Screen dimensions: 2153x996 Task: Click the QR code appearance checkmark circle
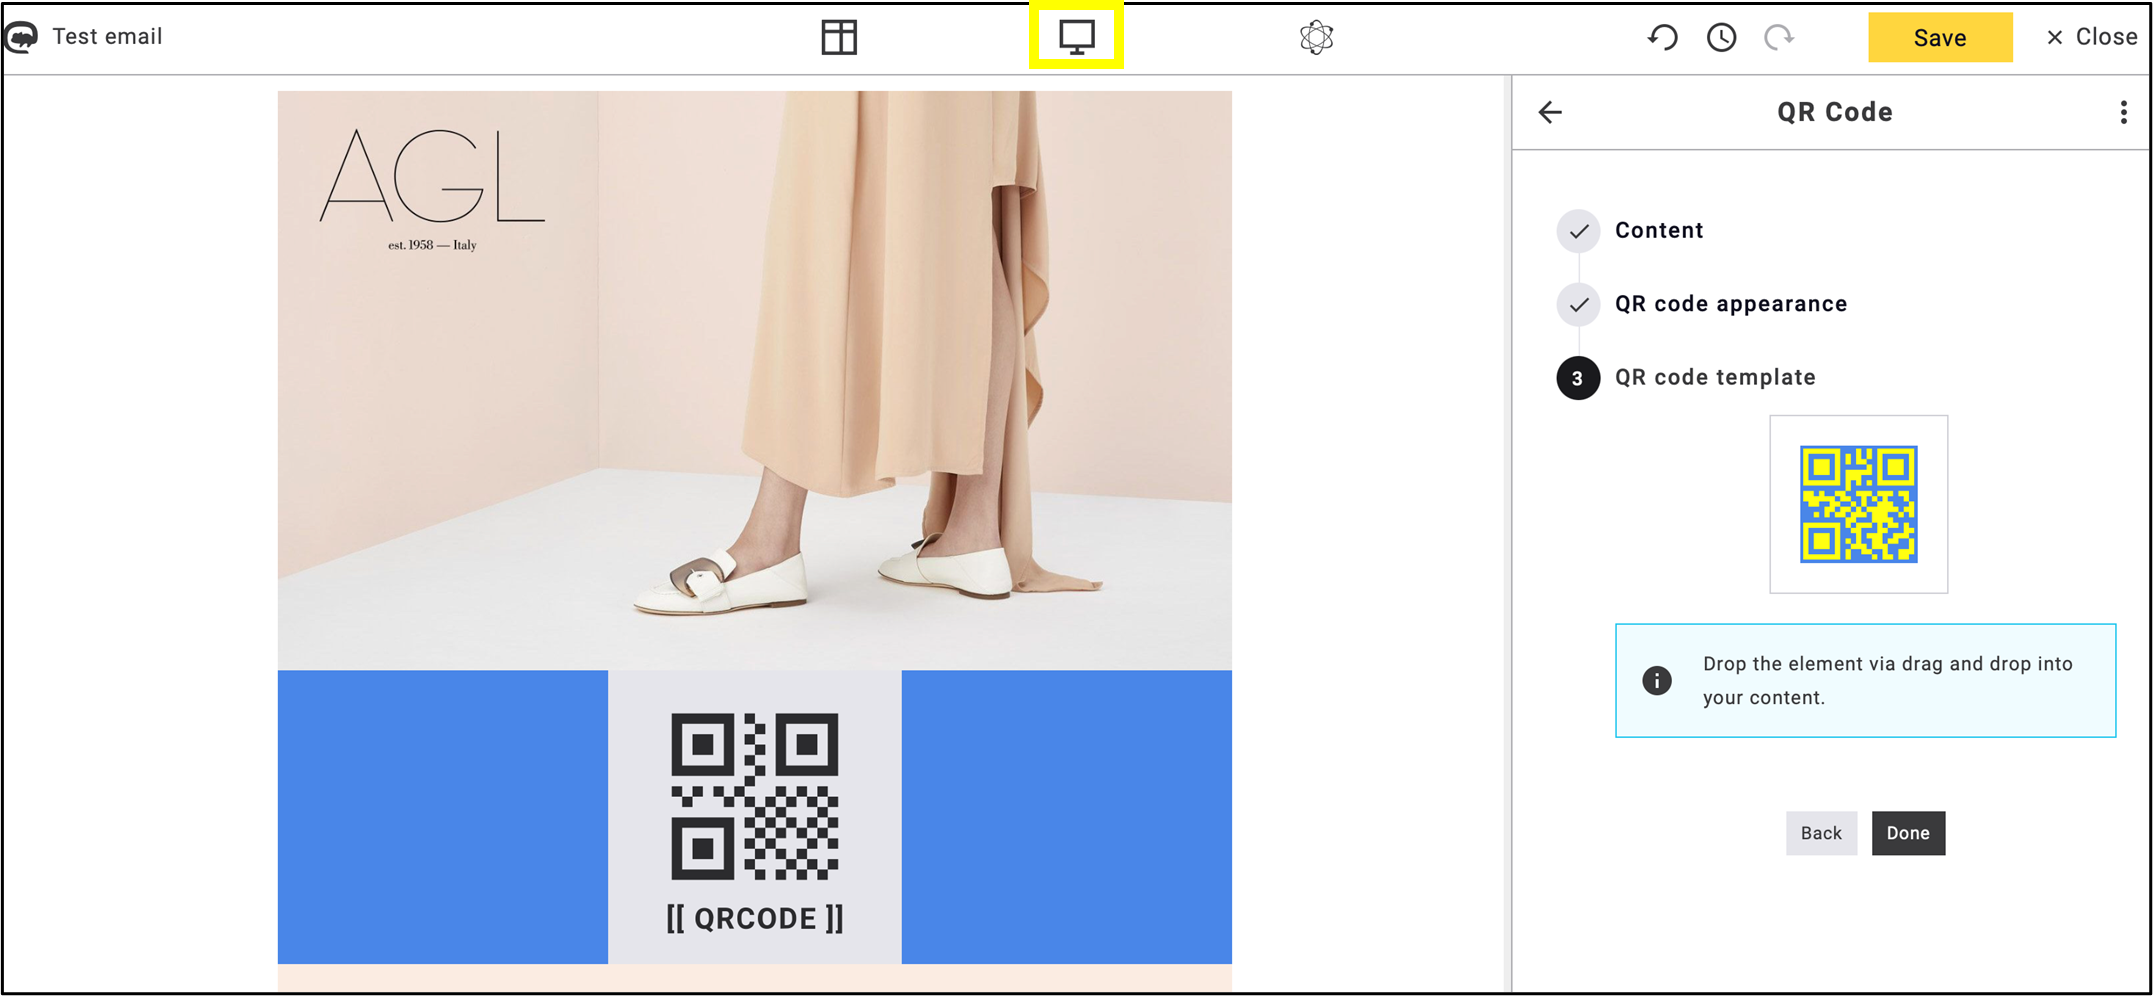[1578, 304]
